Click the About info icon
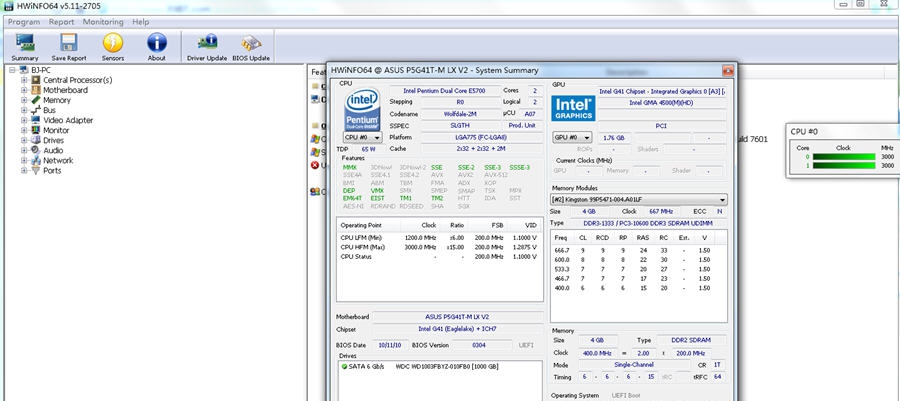900x401 pixels. (157, 46)
